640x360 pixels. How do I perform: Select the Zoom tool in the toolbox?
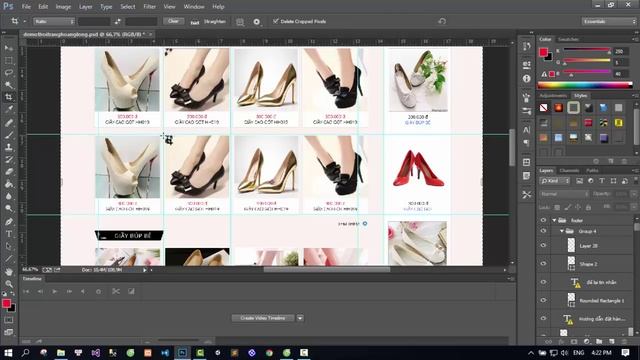(x=9, y=284)
